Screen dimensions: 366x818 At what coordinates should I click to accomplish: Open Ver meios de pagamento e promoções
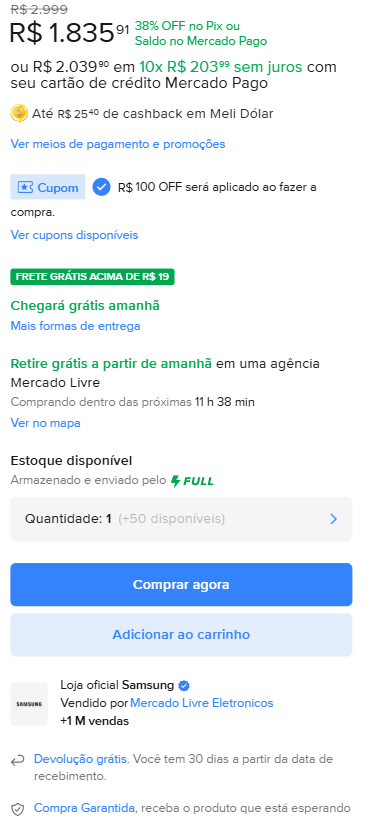point(118,144)
